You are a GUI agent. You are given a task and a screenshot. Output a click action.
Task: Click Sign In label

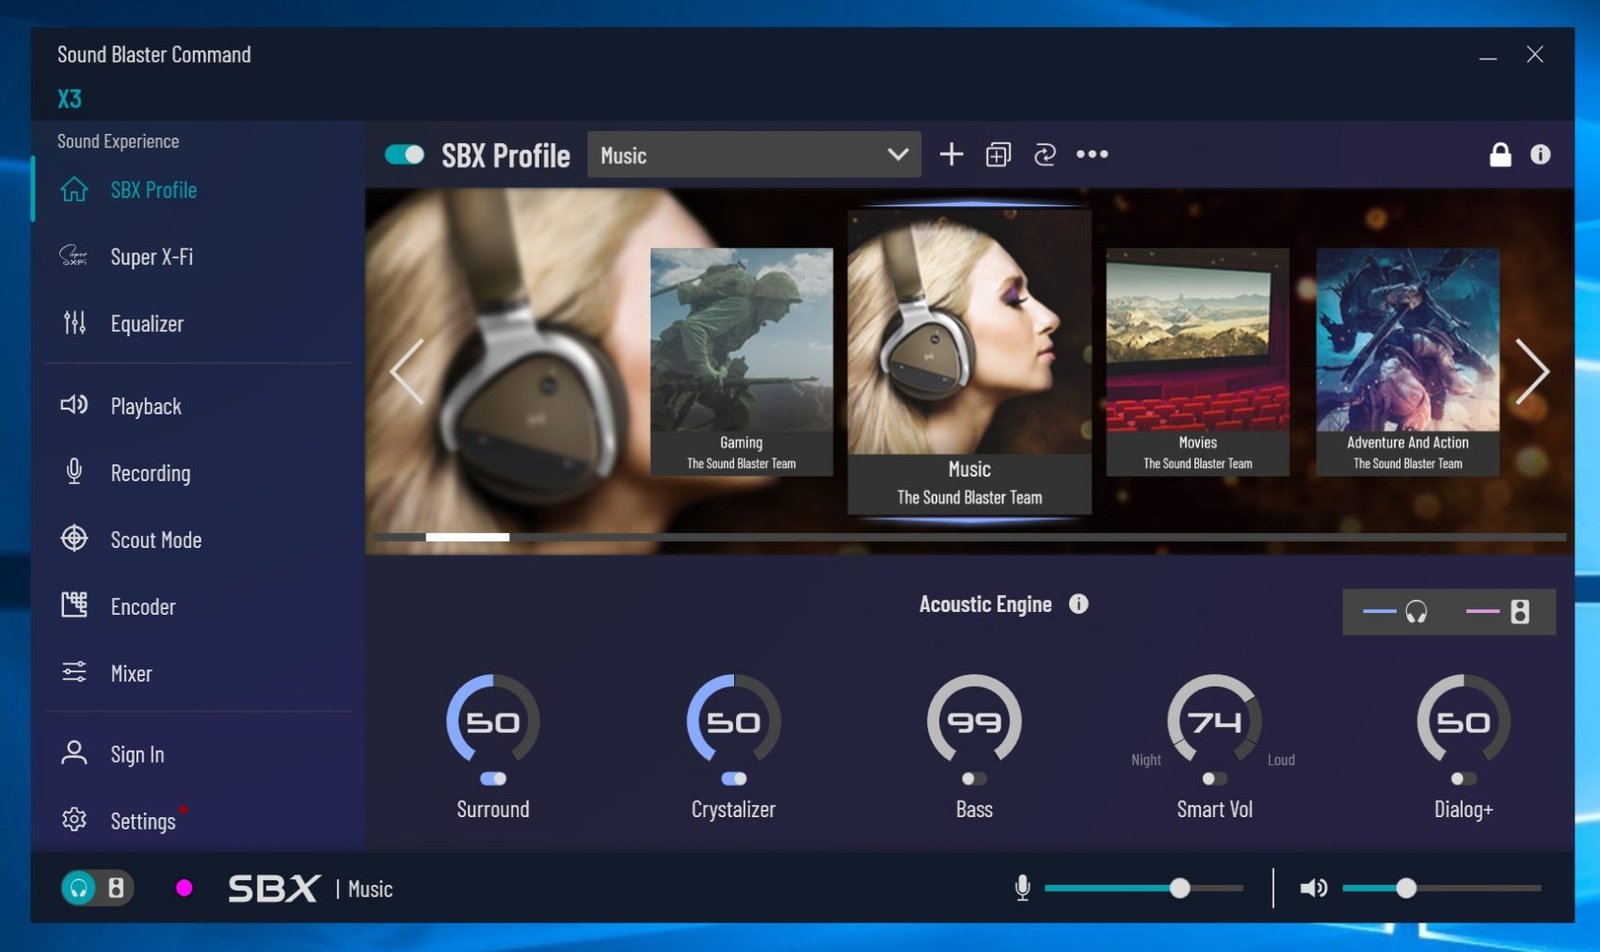click(x=137, y=754)
